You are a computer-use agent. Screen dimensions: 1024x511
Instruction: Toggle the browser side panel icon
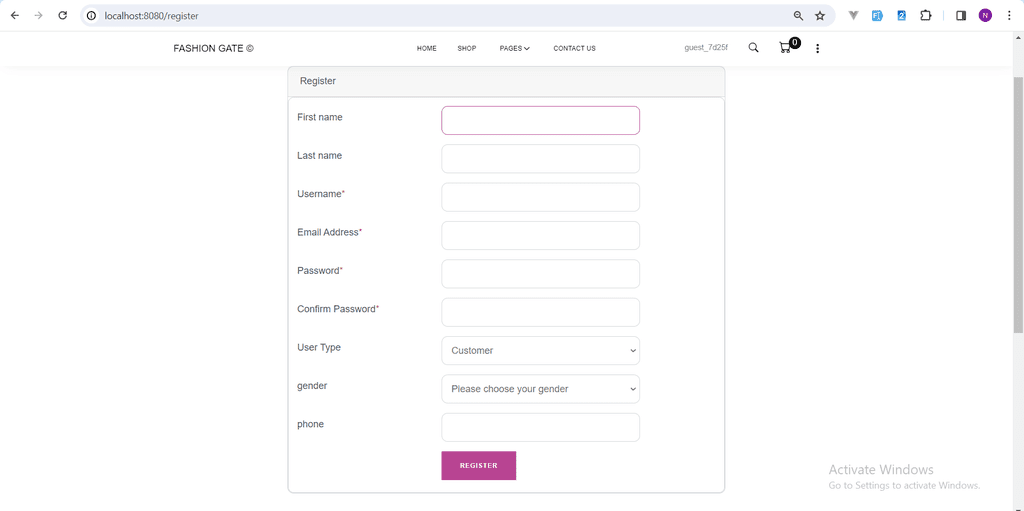(x=961, y=15)
